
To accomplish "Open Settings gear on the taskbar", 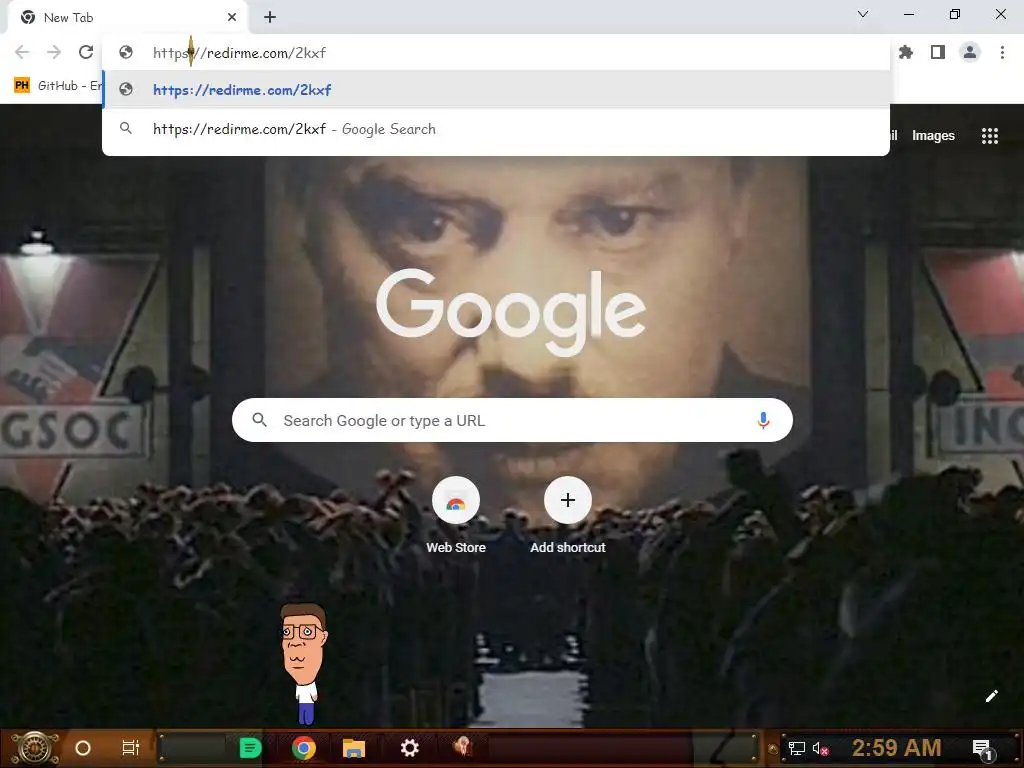I will pyautogui.click(x=409, y=748).
